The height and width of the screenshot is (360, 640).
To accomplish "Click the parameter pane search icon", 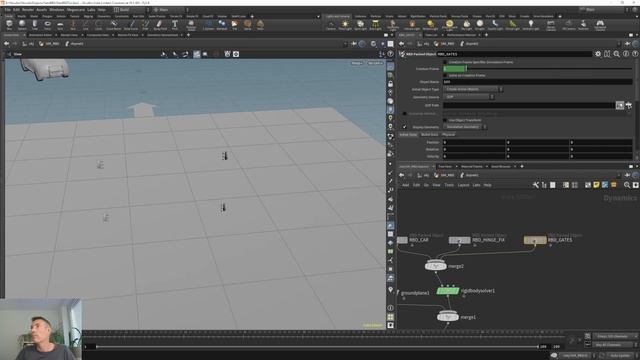I will tap(616, 54).
